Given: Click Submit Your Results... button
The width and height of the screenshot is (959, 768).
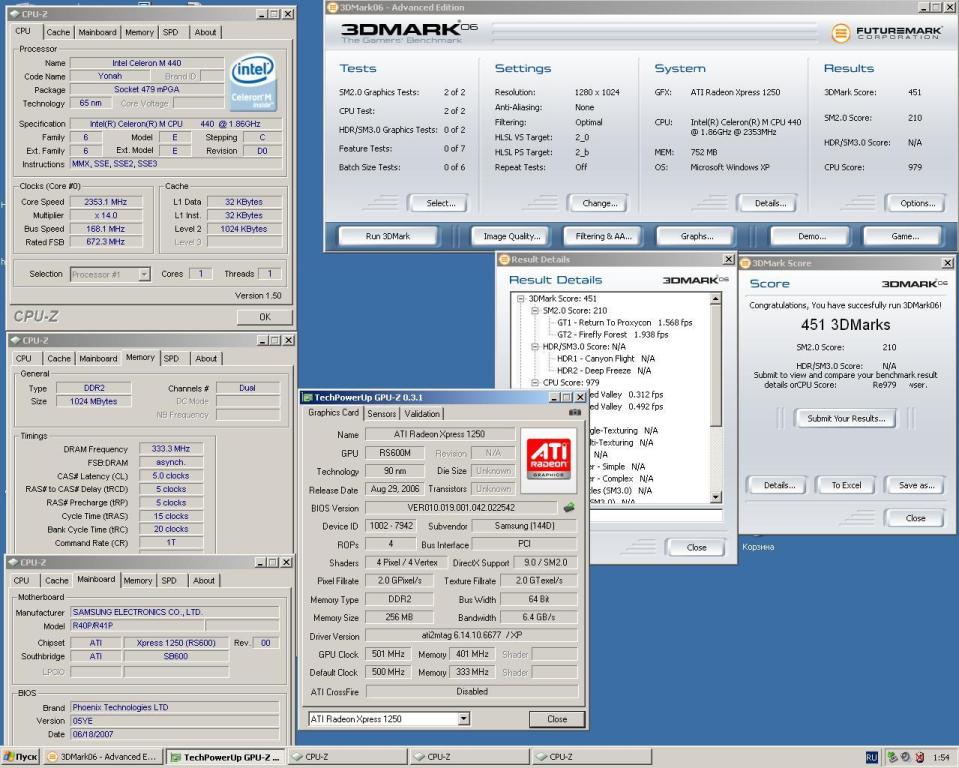Looking at the screenshot, I should (x=846, y=418).
